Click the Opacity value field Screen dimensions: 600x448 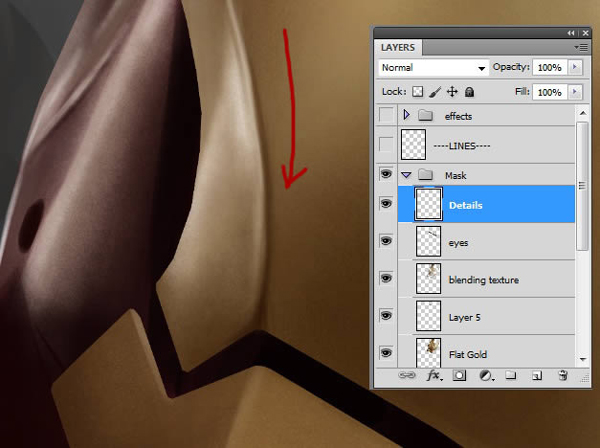(549, 68)
